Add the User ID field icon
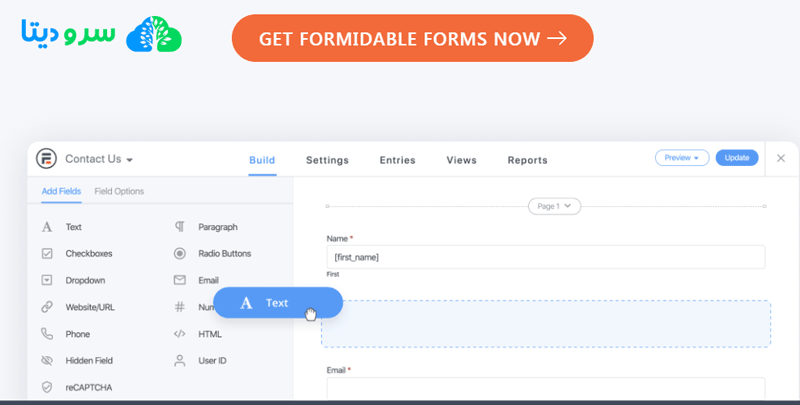This screenshot has height=405, width=800. point(180,360)
